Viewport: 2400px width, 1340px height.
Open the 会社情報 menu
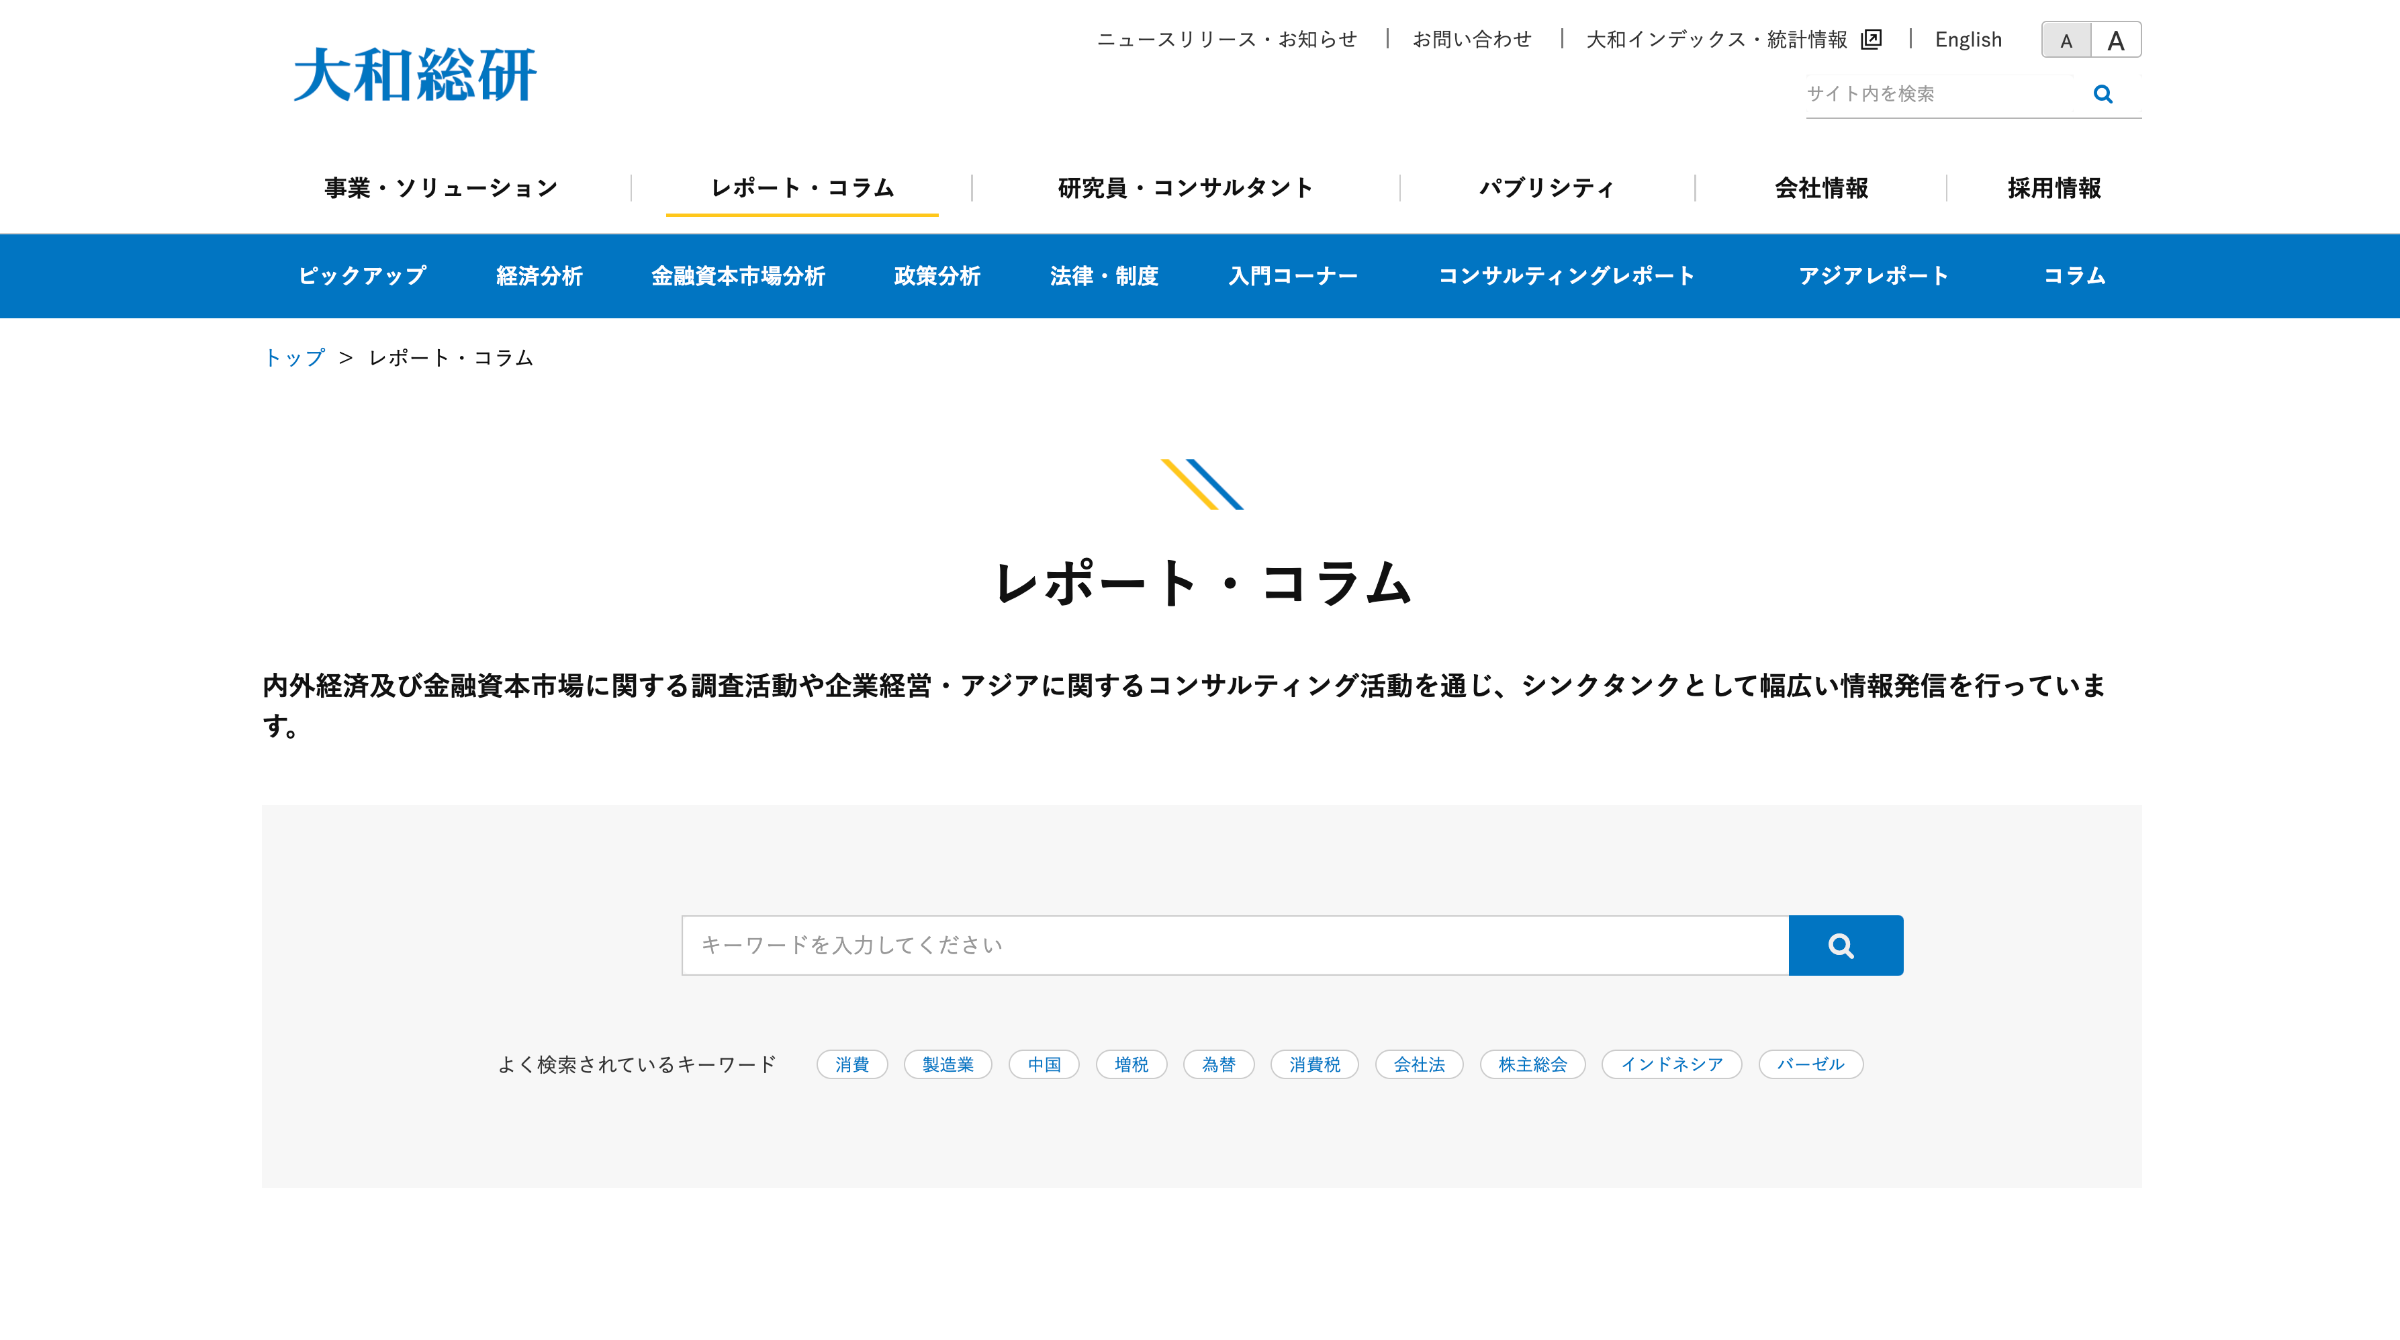pos(1821,188)
